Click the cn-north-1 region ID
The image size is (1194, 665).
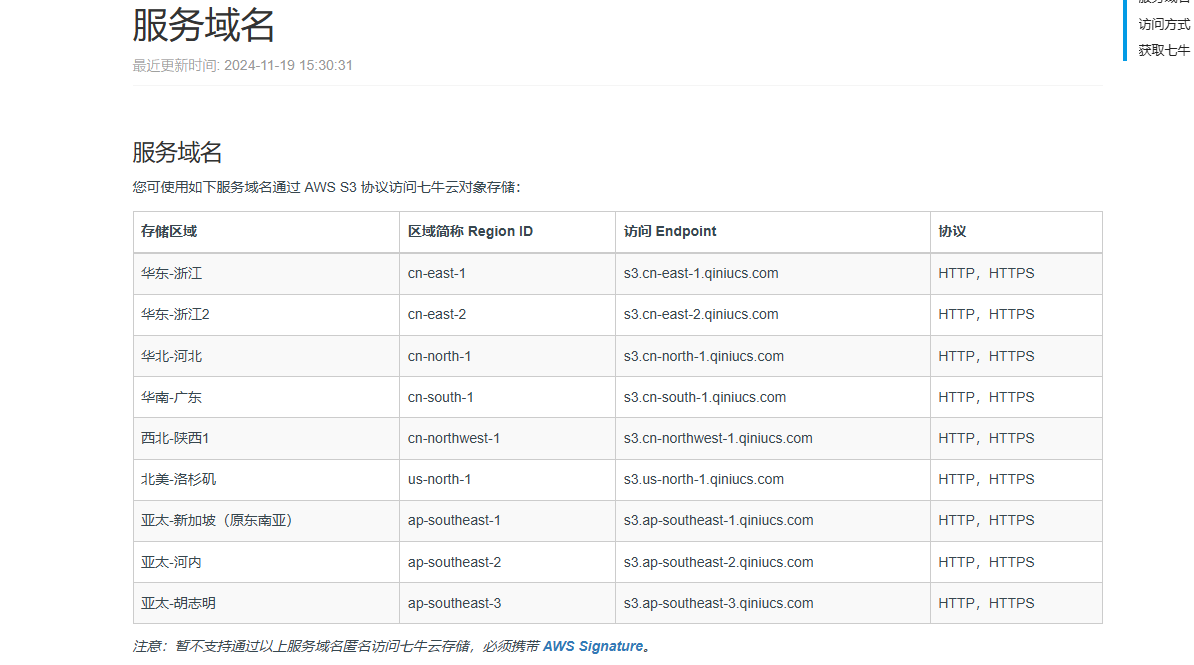439,356
